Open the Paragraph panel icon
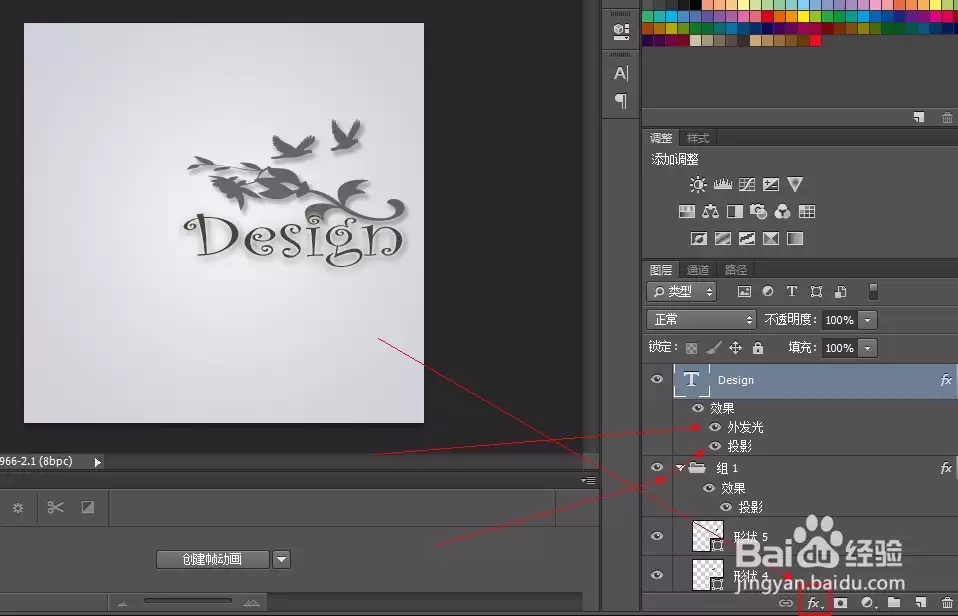Viewport: 958px width, 616px height. click(x=621, y=100)
